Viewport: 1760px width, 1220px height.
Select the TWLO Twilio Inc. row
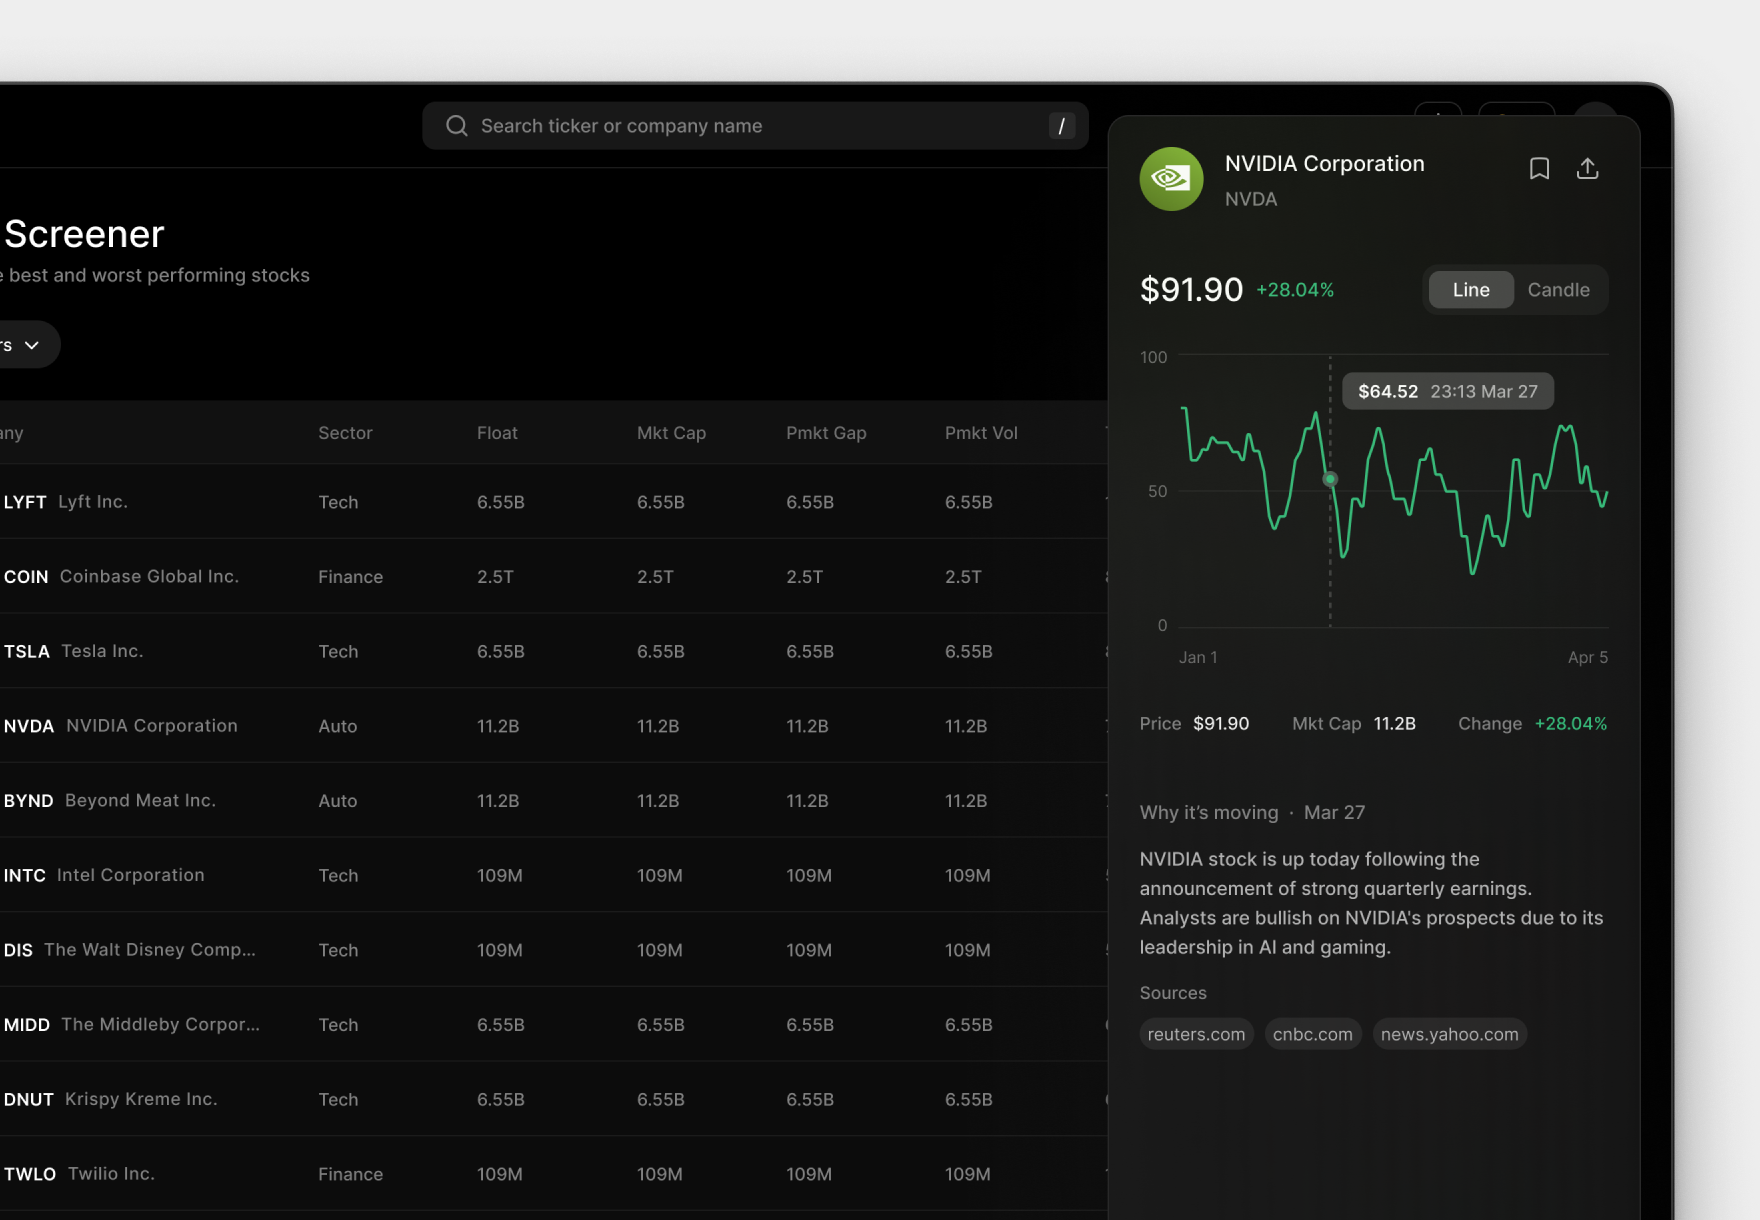553,1174
